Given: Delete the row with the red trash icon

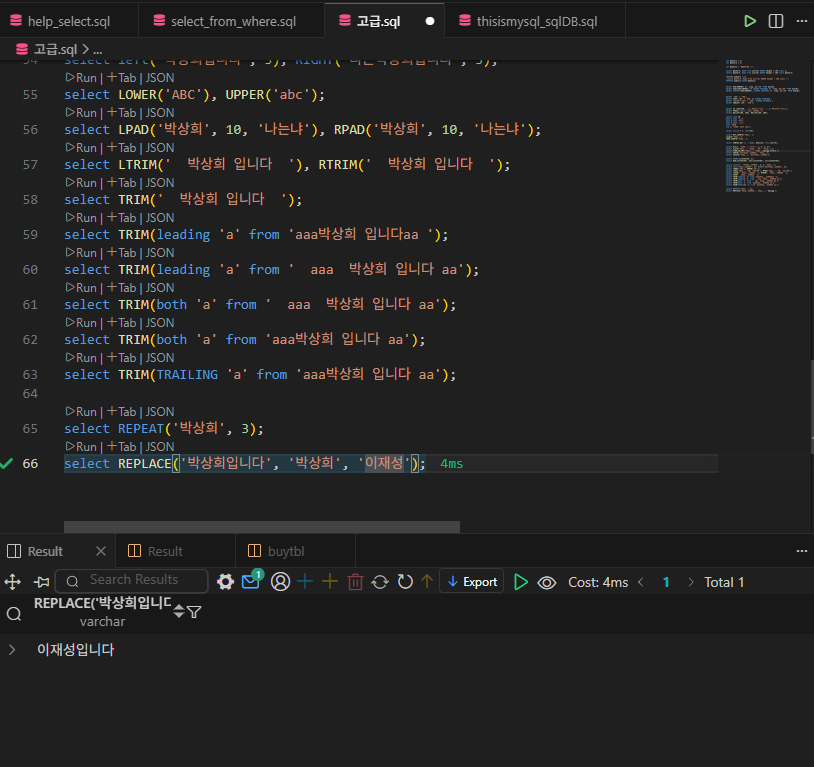Looking at the screenshot, I should pyautogui.click(x=356, y=582).
